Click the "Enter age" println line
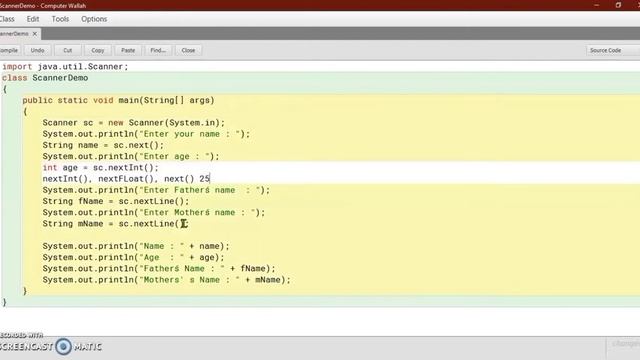This screenshot has height=360, width=640. pyautogui.click(x=131, y=156)
